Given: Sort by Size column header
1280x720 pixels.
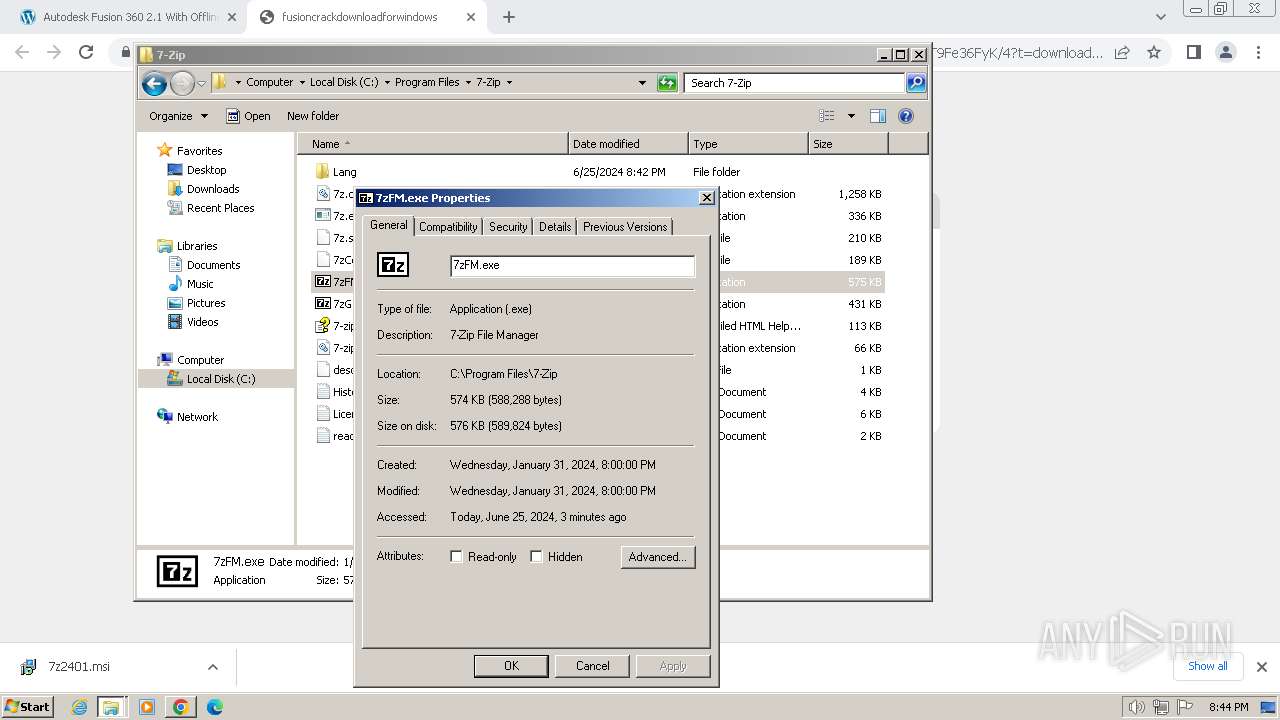Looking at the screenshot, I should 848,144.
